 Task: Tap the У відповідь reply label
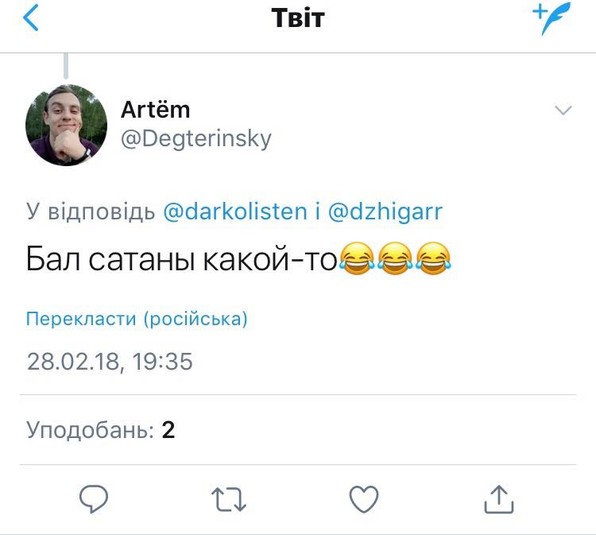[x=90, y=212]
